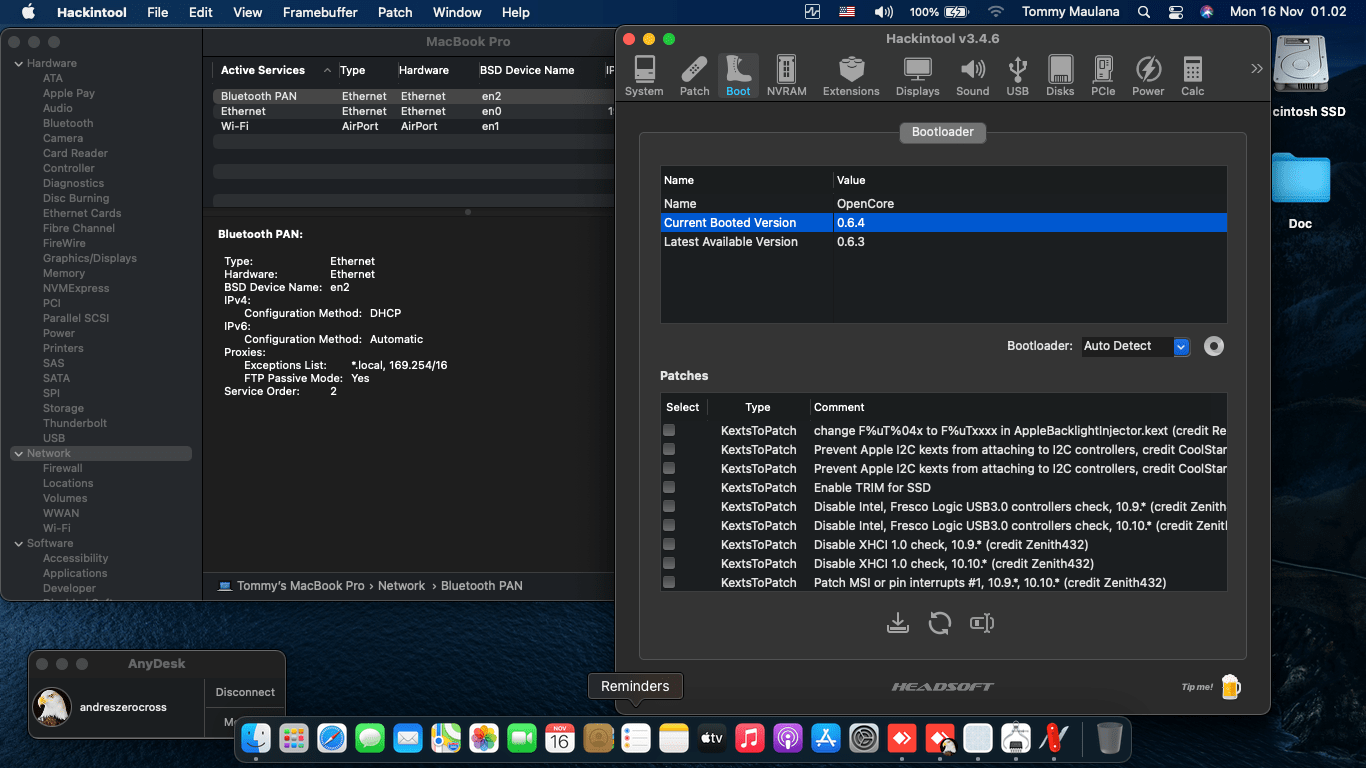Enable the 'Enable TRIM for SSD' patch checkbox
Screen dimensions: 1366x768
669,487
